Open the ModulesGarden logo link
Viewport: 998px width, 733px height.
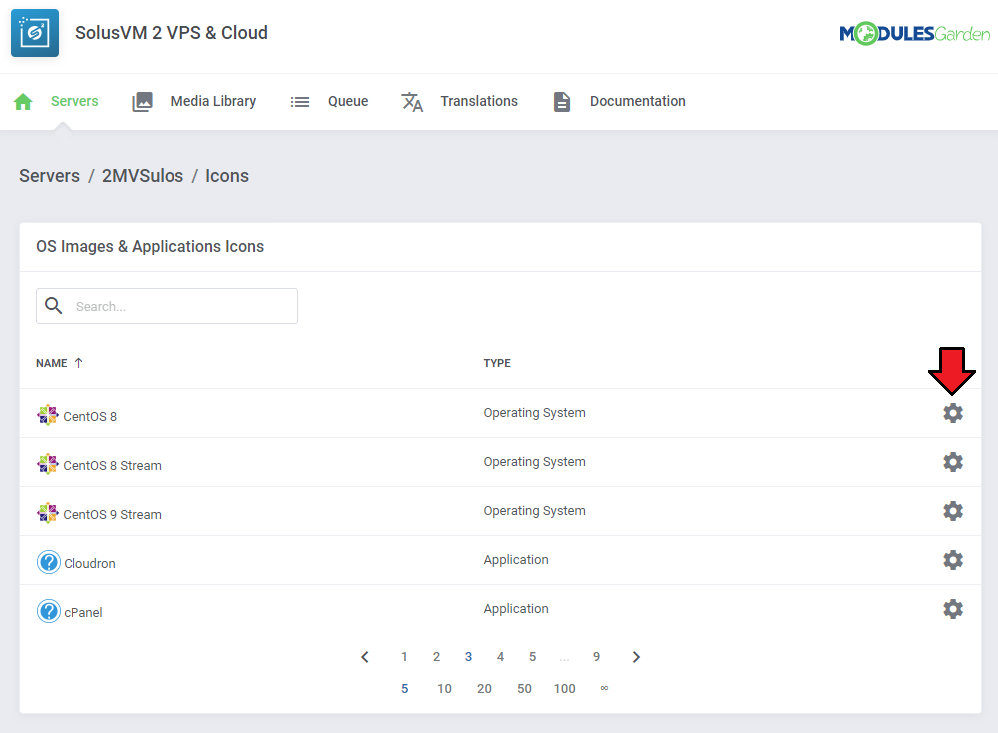(915, 34)
